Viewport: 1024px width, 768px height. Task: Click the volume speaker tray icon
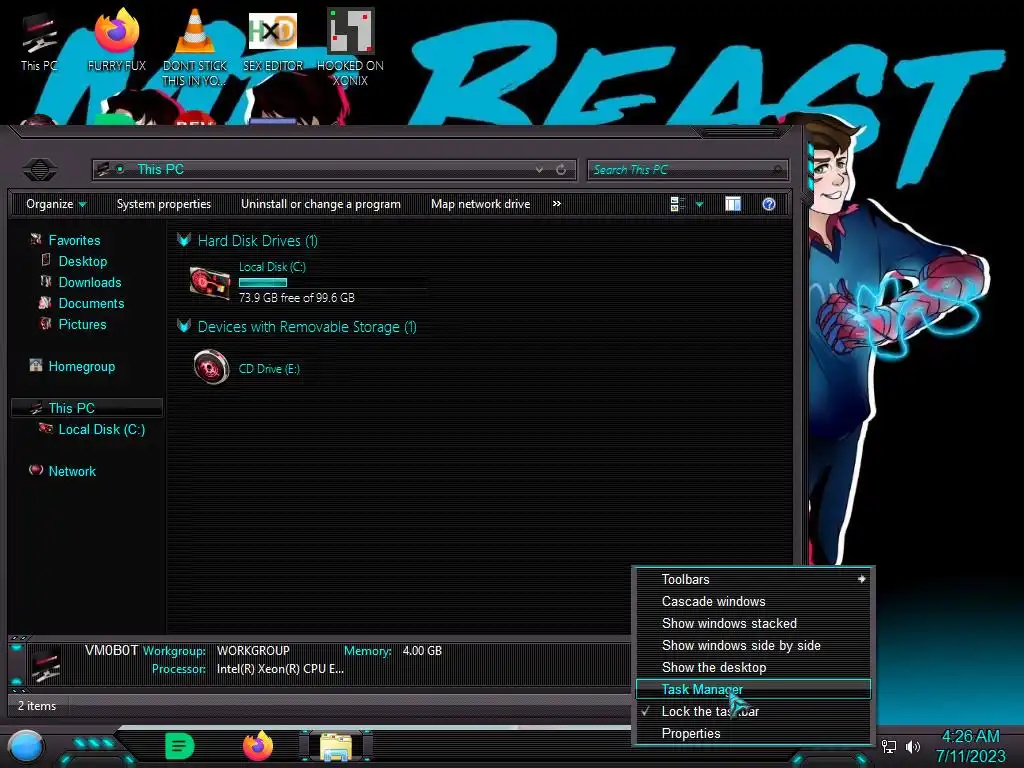(x=913, y=746)
